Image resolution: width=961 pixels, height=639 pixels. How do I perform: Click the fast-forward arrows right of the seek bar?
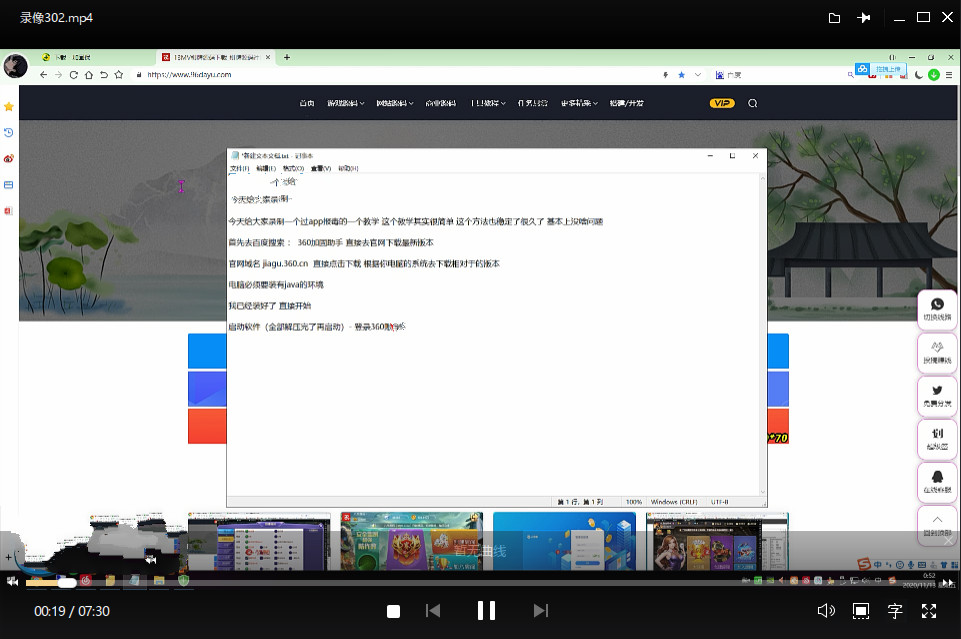coord(948,582)
